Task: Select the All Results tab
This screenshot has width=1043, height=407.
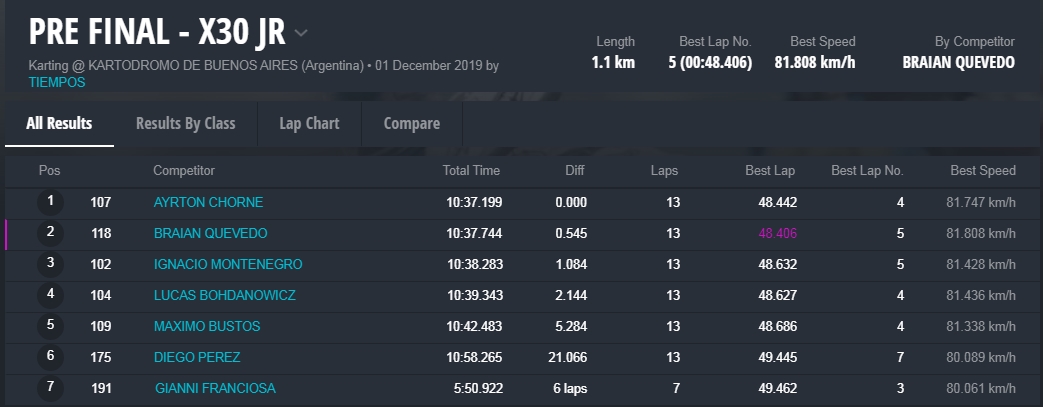Action: 59,124
